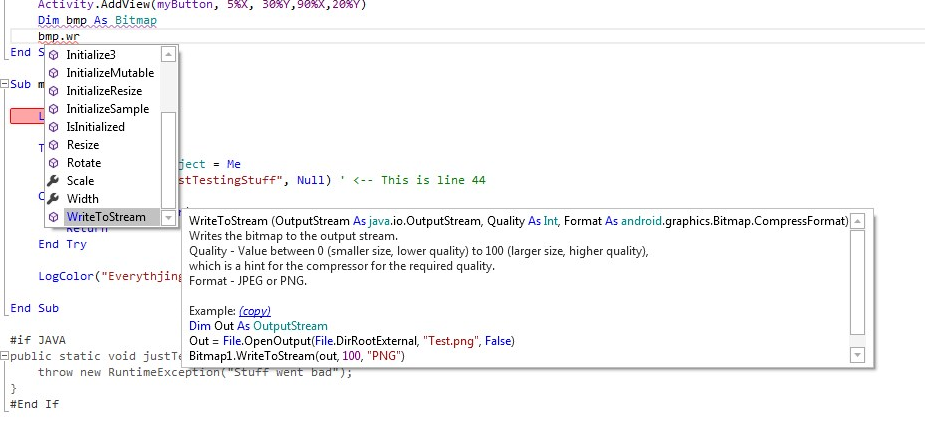Choose IsInitialized from autocomplete
Viewport: 925px width, 425px height.
point(96,127)
